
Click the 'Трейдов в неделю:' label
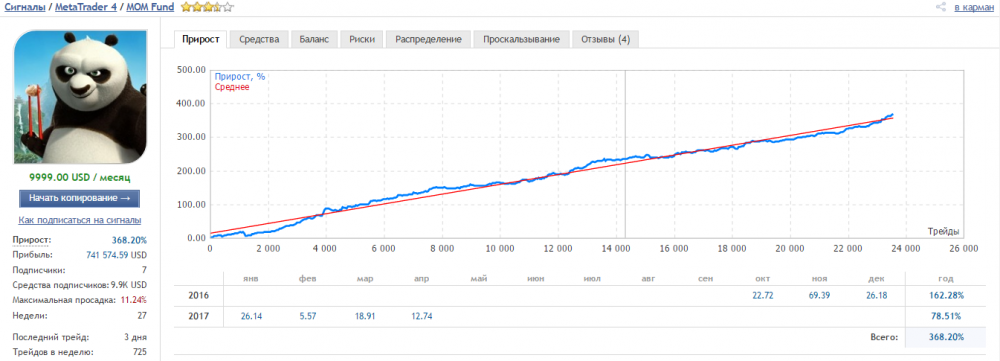(x=52, y=352)
